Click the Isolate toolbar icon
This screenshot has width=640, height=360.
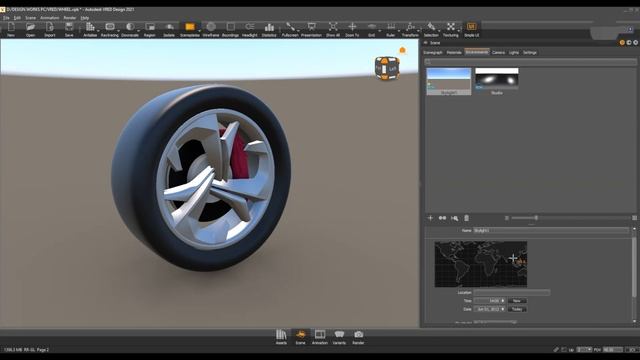(169, 27)
